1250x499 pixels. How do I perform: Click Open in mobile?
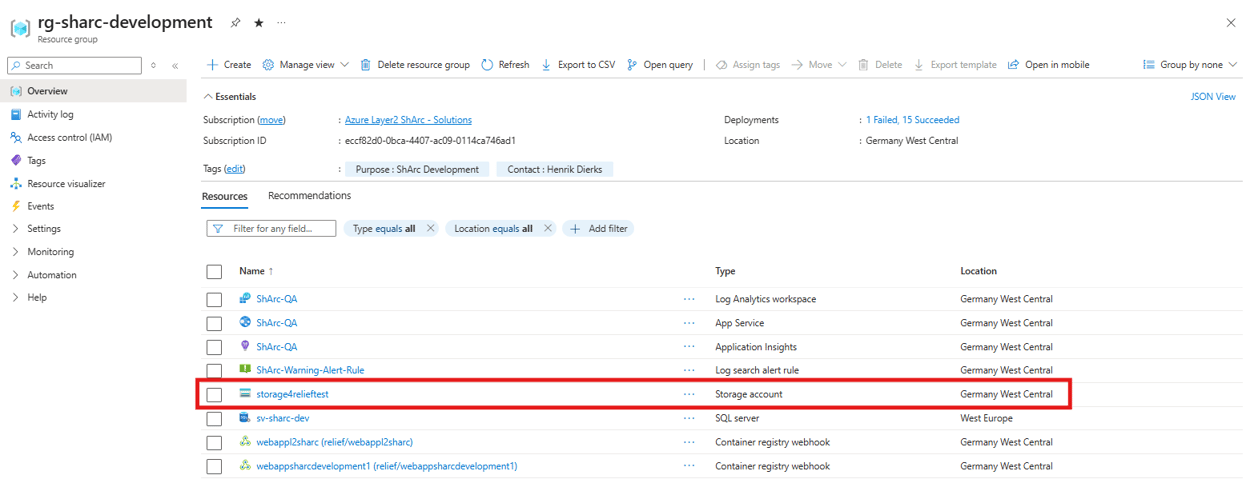1048,65
